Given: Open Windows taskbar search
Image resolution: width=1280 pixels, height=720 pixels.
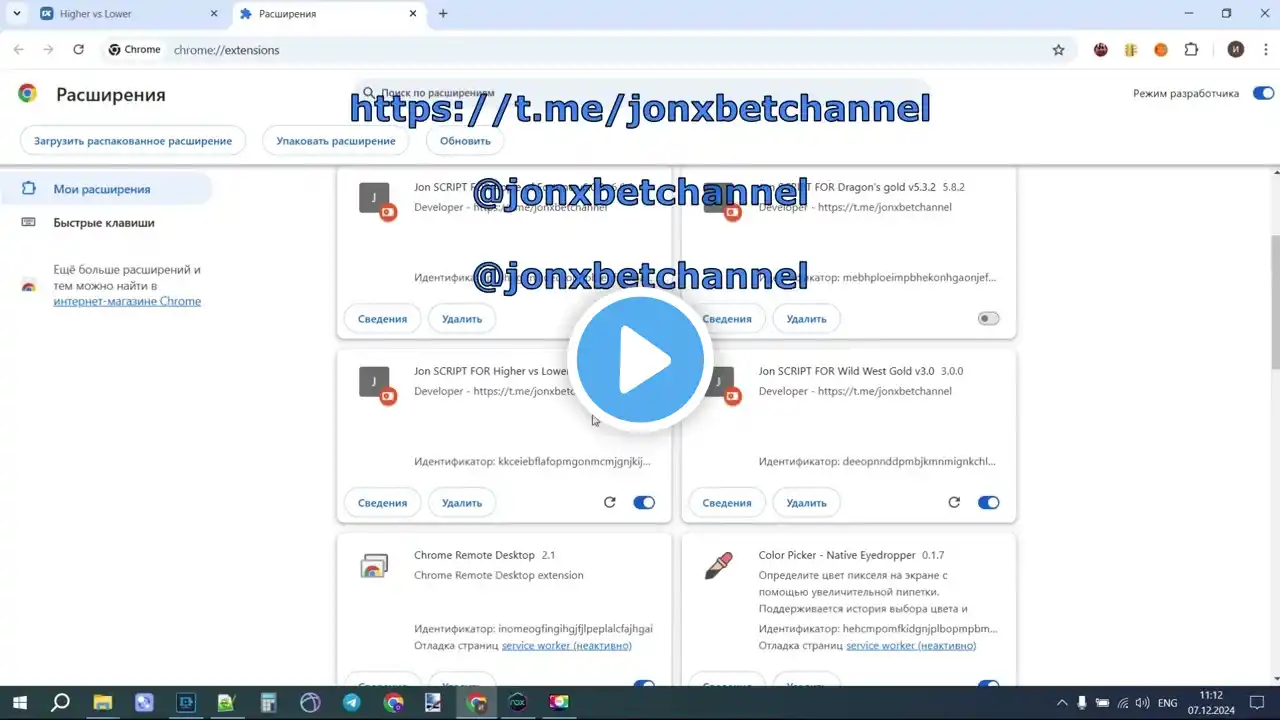Looking at the screenshot, I should coord(60,703).
